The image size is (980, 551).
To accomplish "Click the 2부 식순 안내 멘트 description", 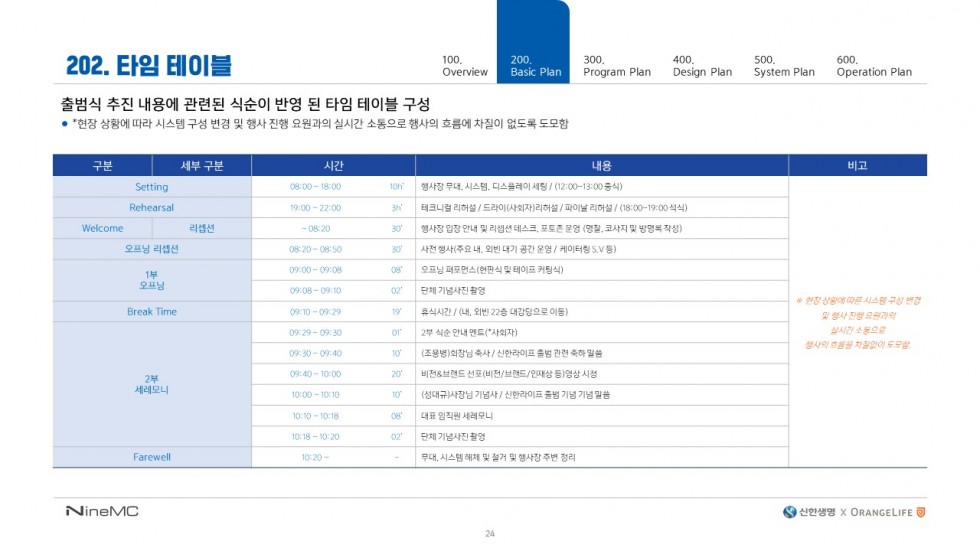I will 469,332.
